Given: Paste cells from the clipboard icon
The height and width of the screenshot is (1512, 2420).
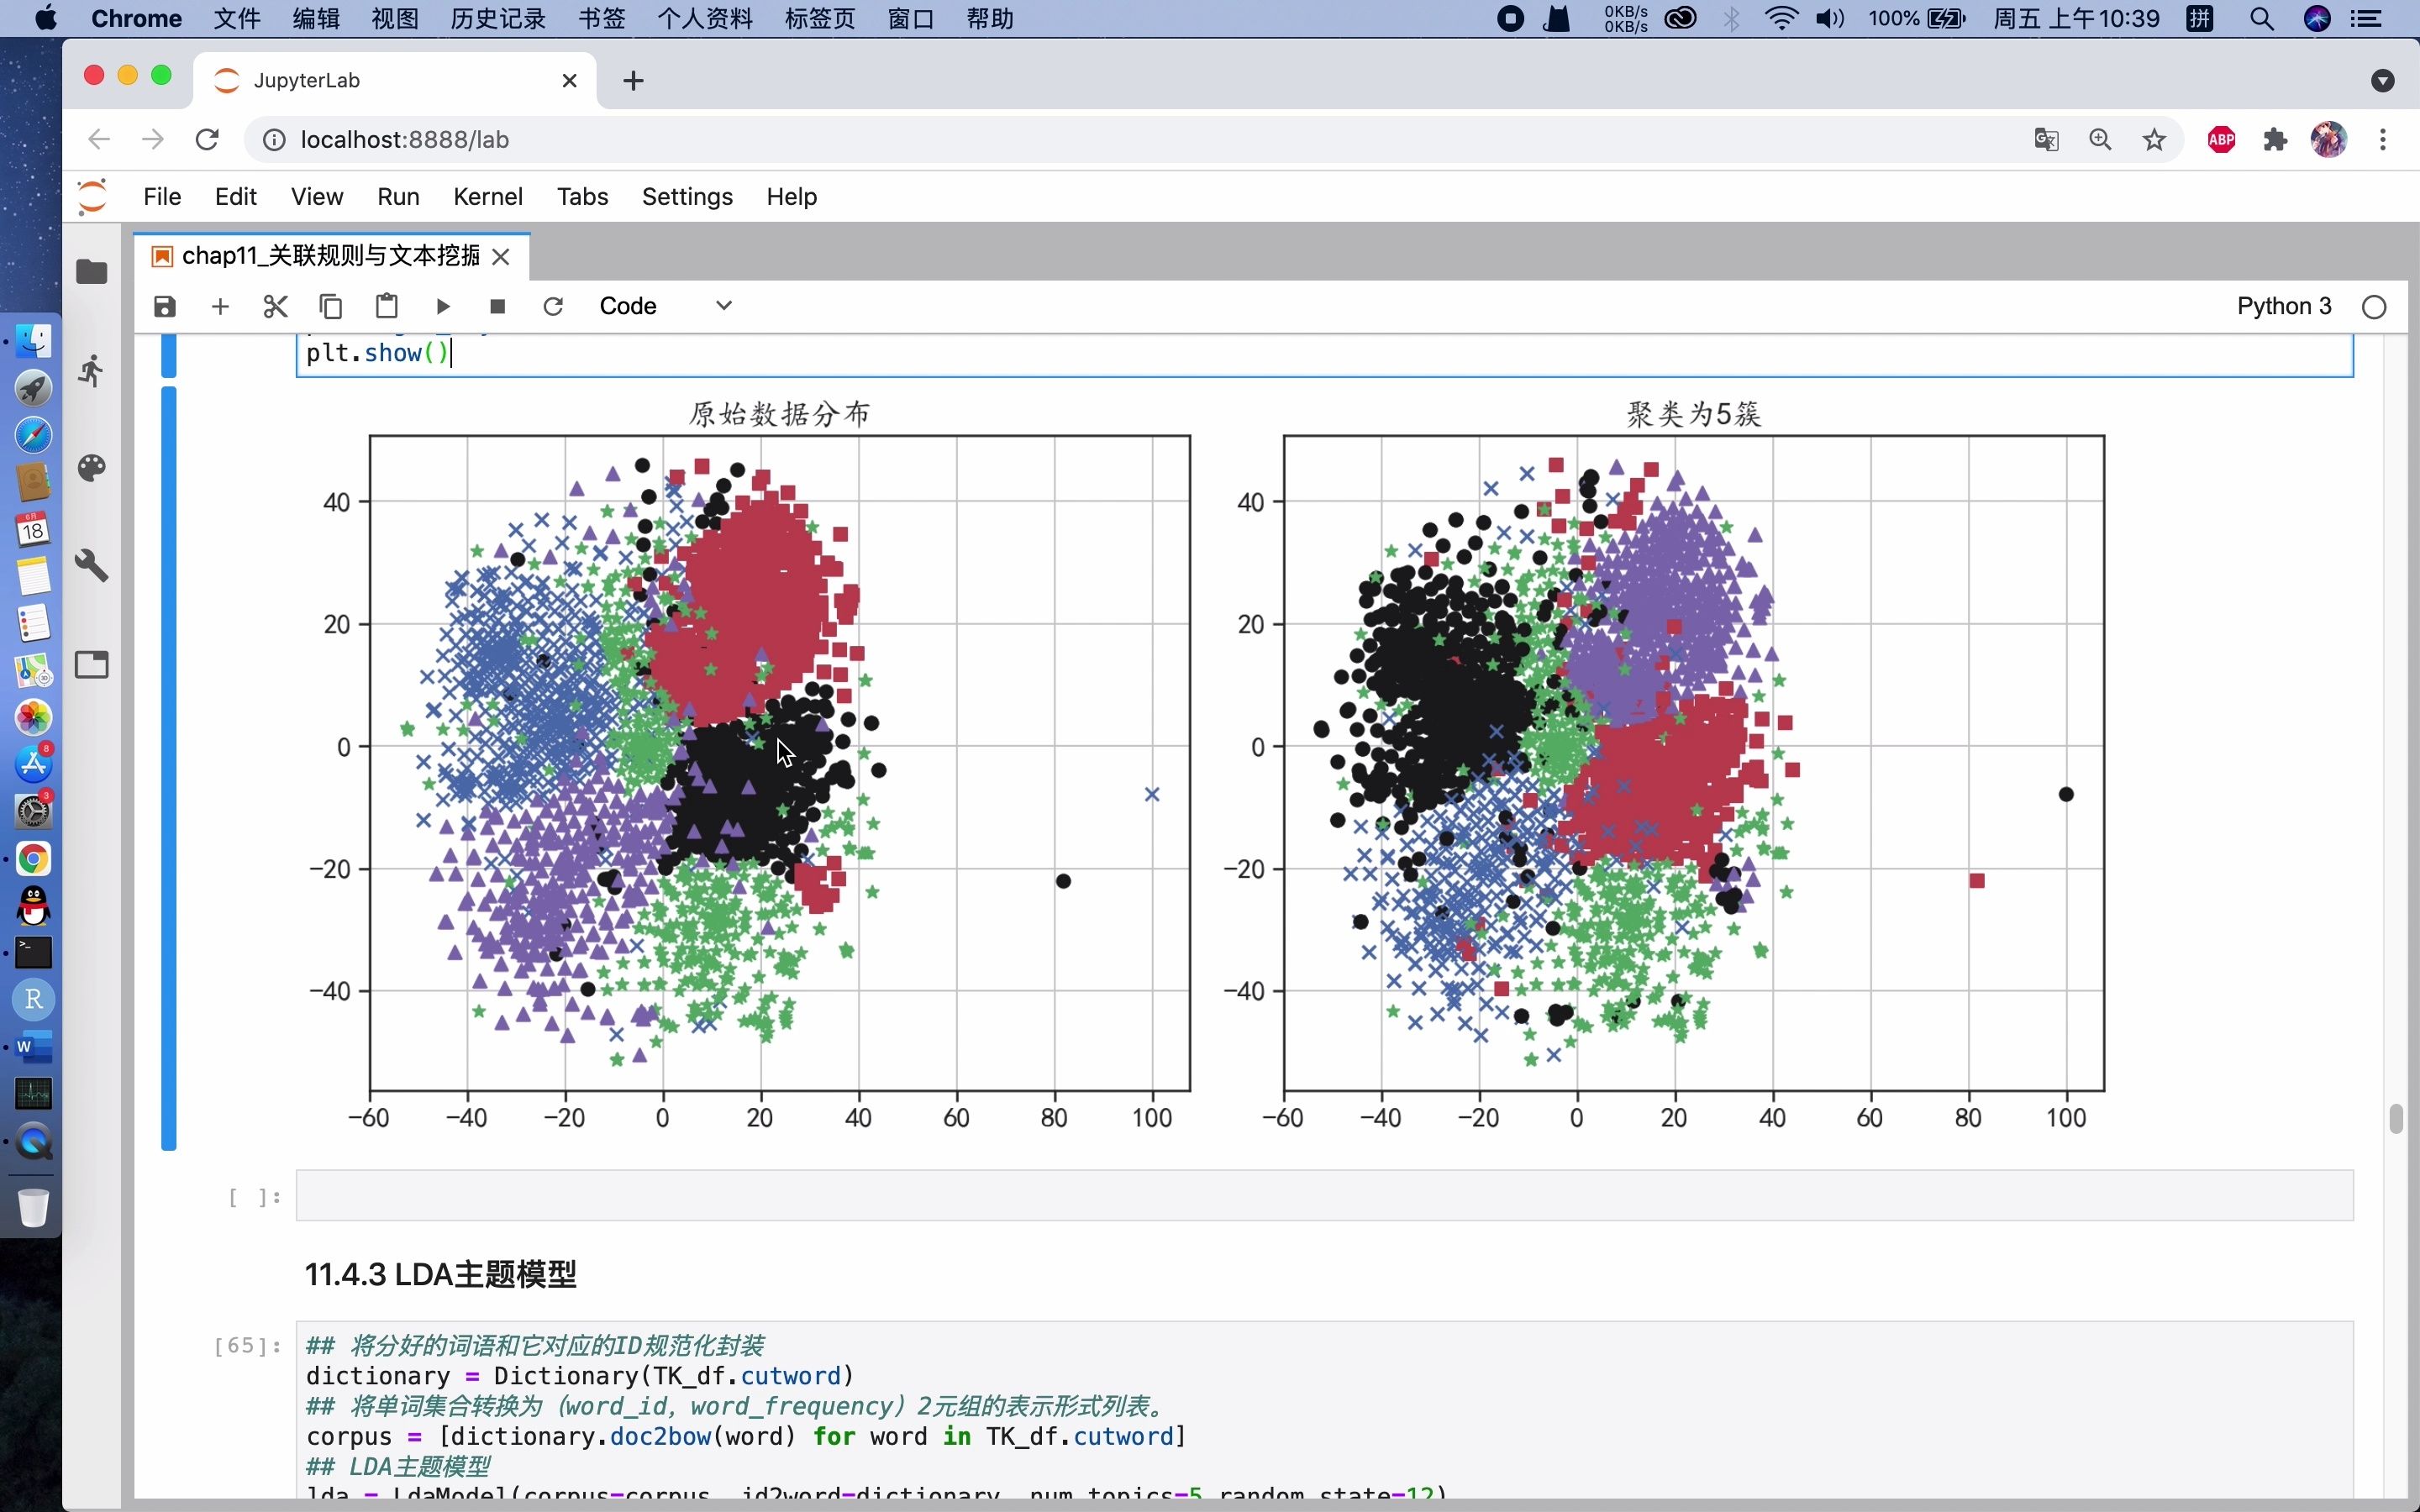Looking at the screenshot, I should (x=387, y=306).
